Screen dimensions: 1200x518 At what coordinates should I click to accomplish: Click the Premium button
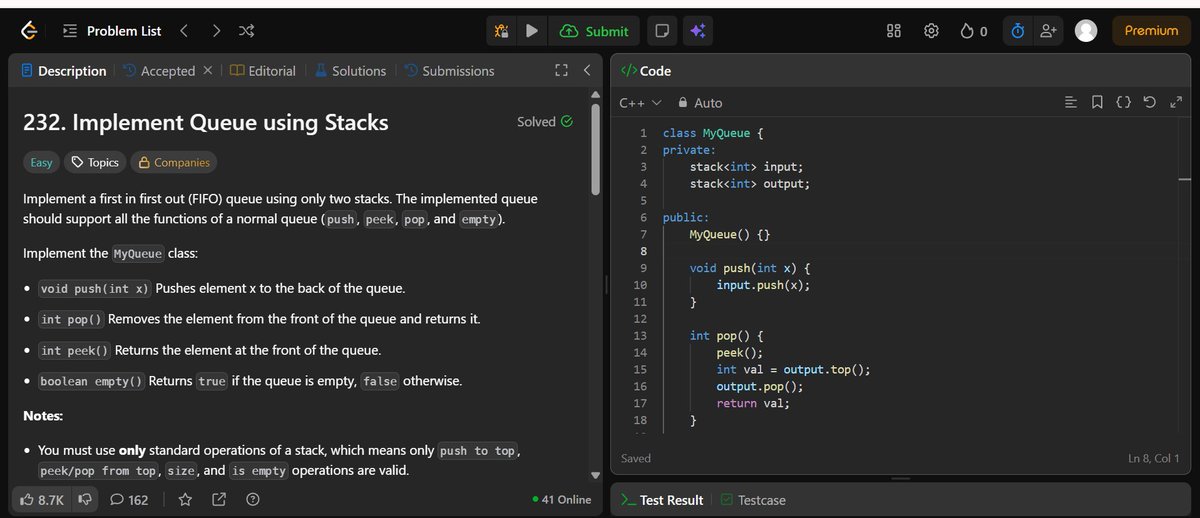(1151, 31)
